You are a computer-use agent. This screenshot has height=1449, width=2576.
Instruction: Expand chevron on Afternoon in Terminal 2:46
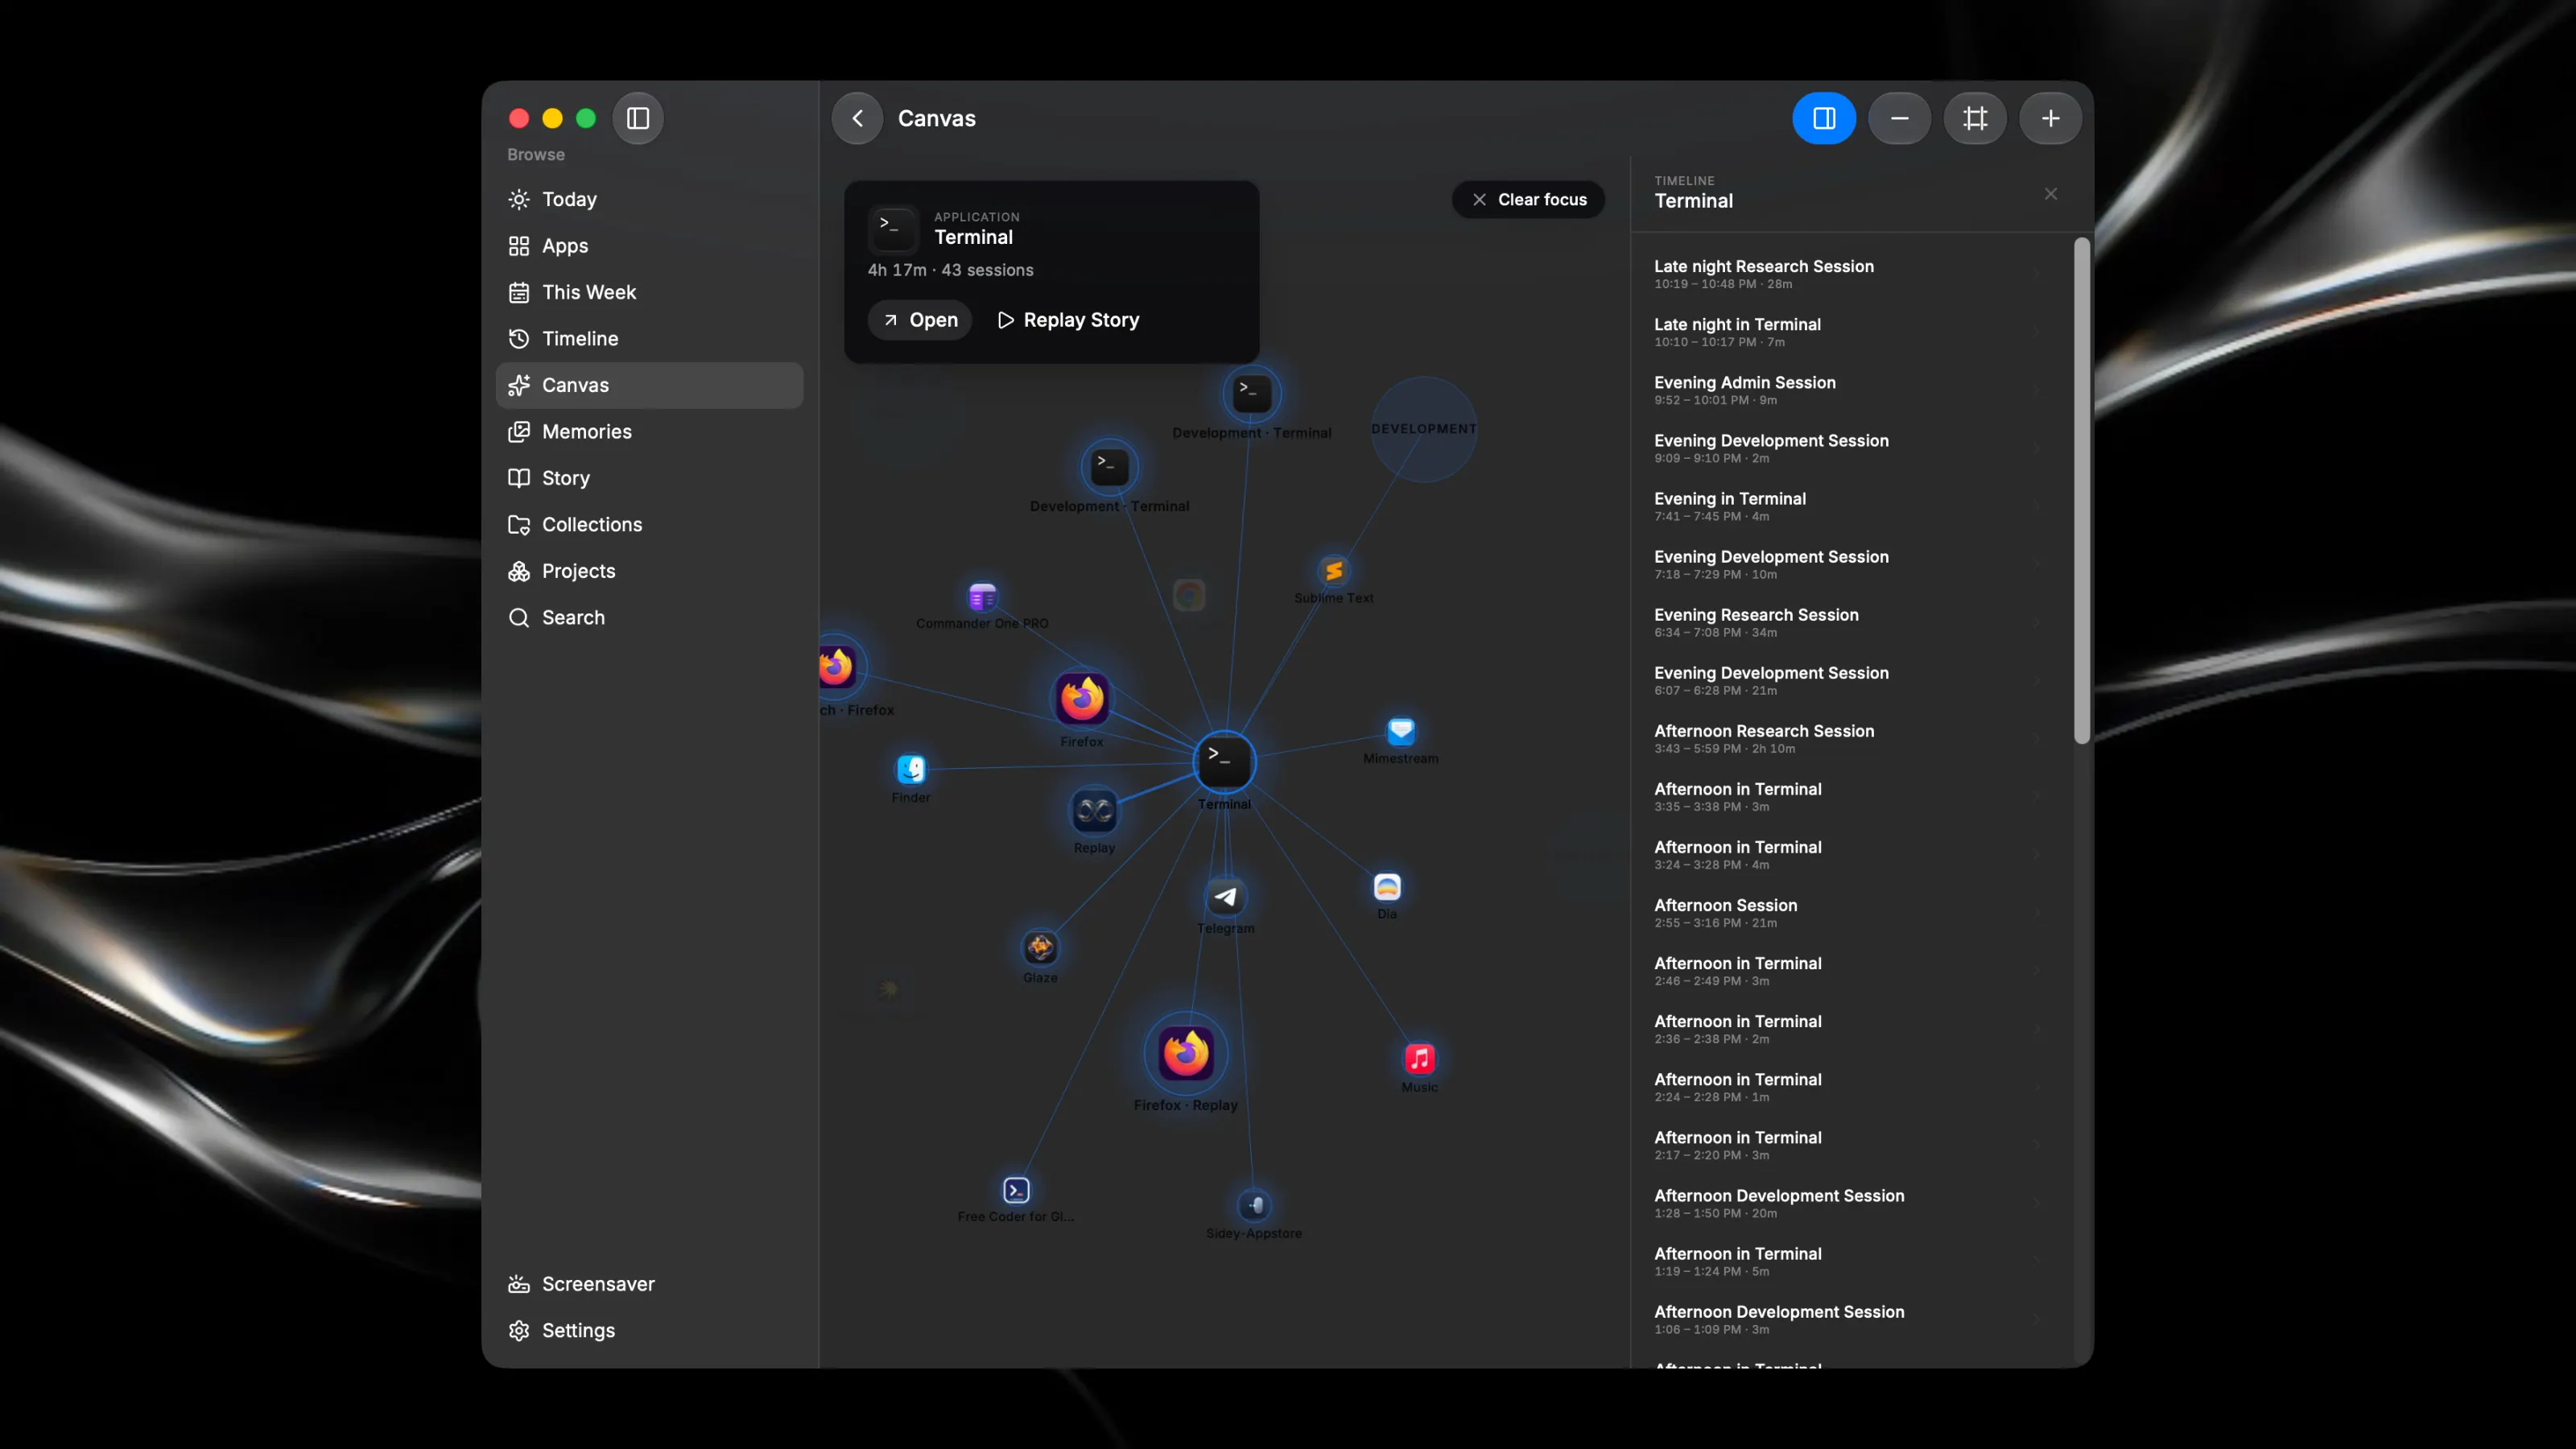coord(2037,971)
